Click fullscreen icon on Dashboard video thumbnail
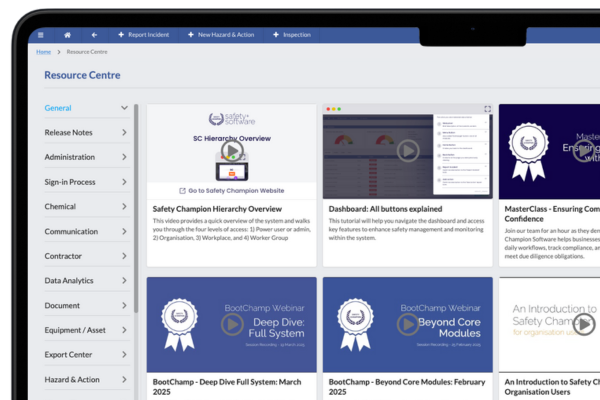This screenshot has height=400, width=600. pos(487,108)
